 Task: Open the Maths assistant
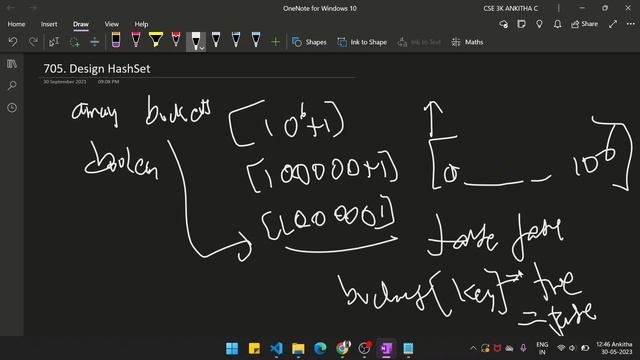467,42
